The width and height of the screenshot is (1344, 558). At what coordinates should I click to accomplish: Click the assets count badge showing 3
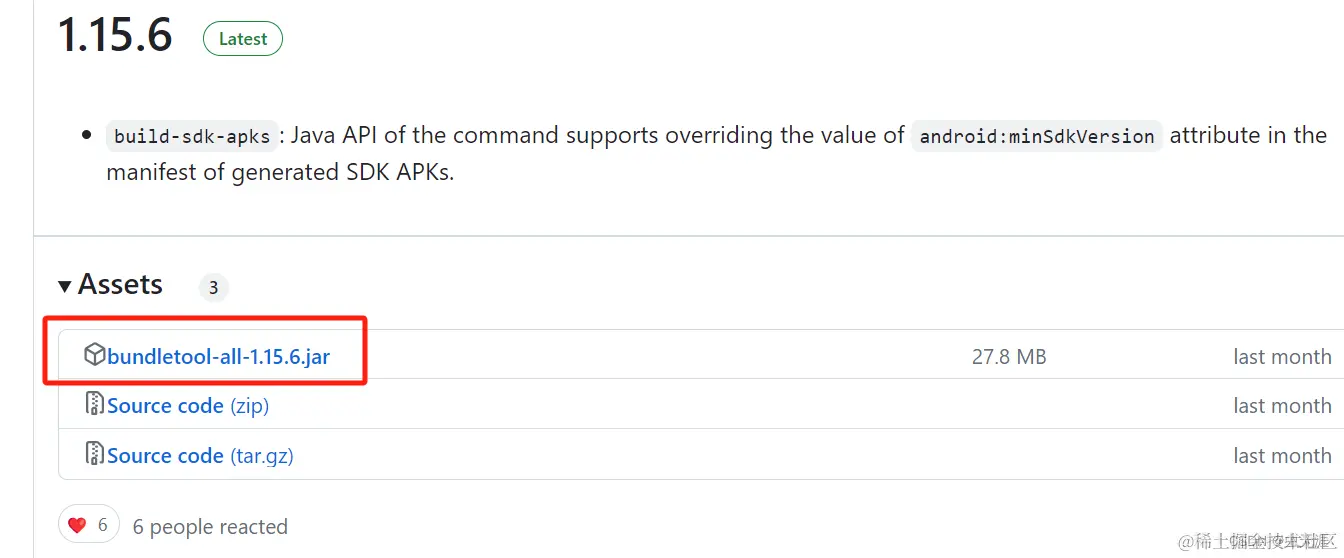click(213, 288)
